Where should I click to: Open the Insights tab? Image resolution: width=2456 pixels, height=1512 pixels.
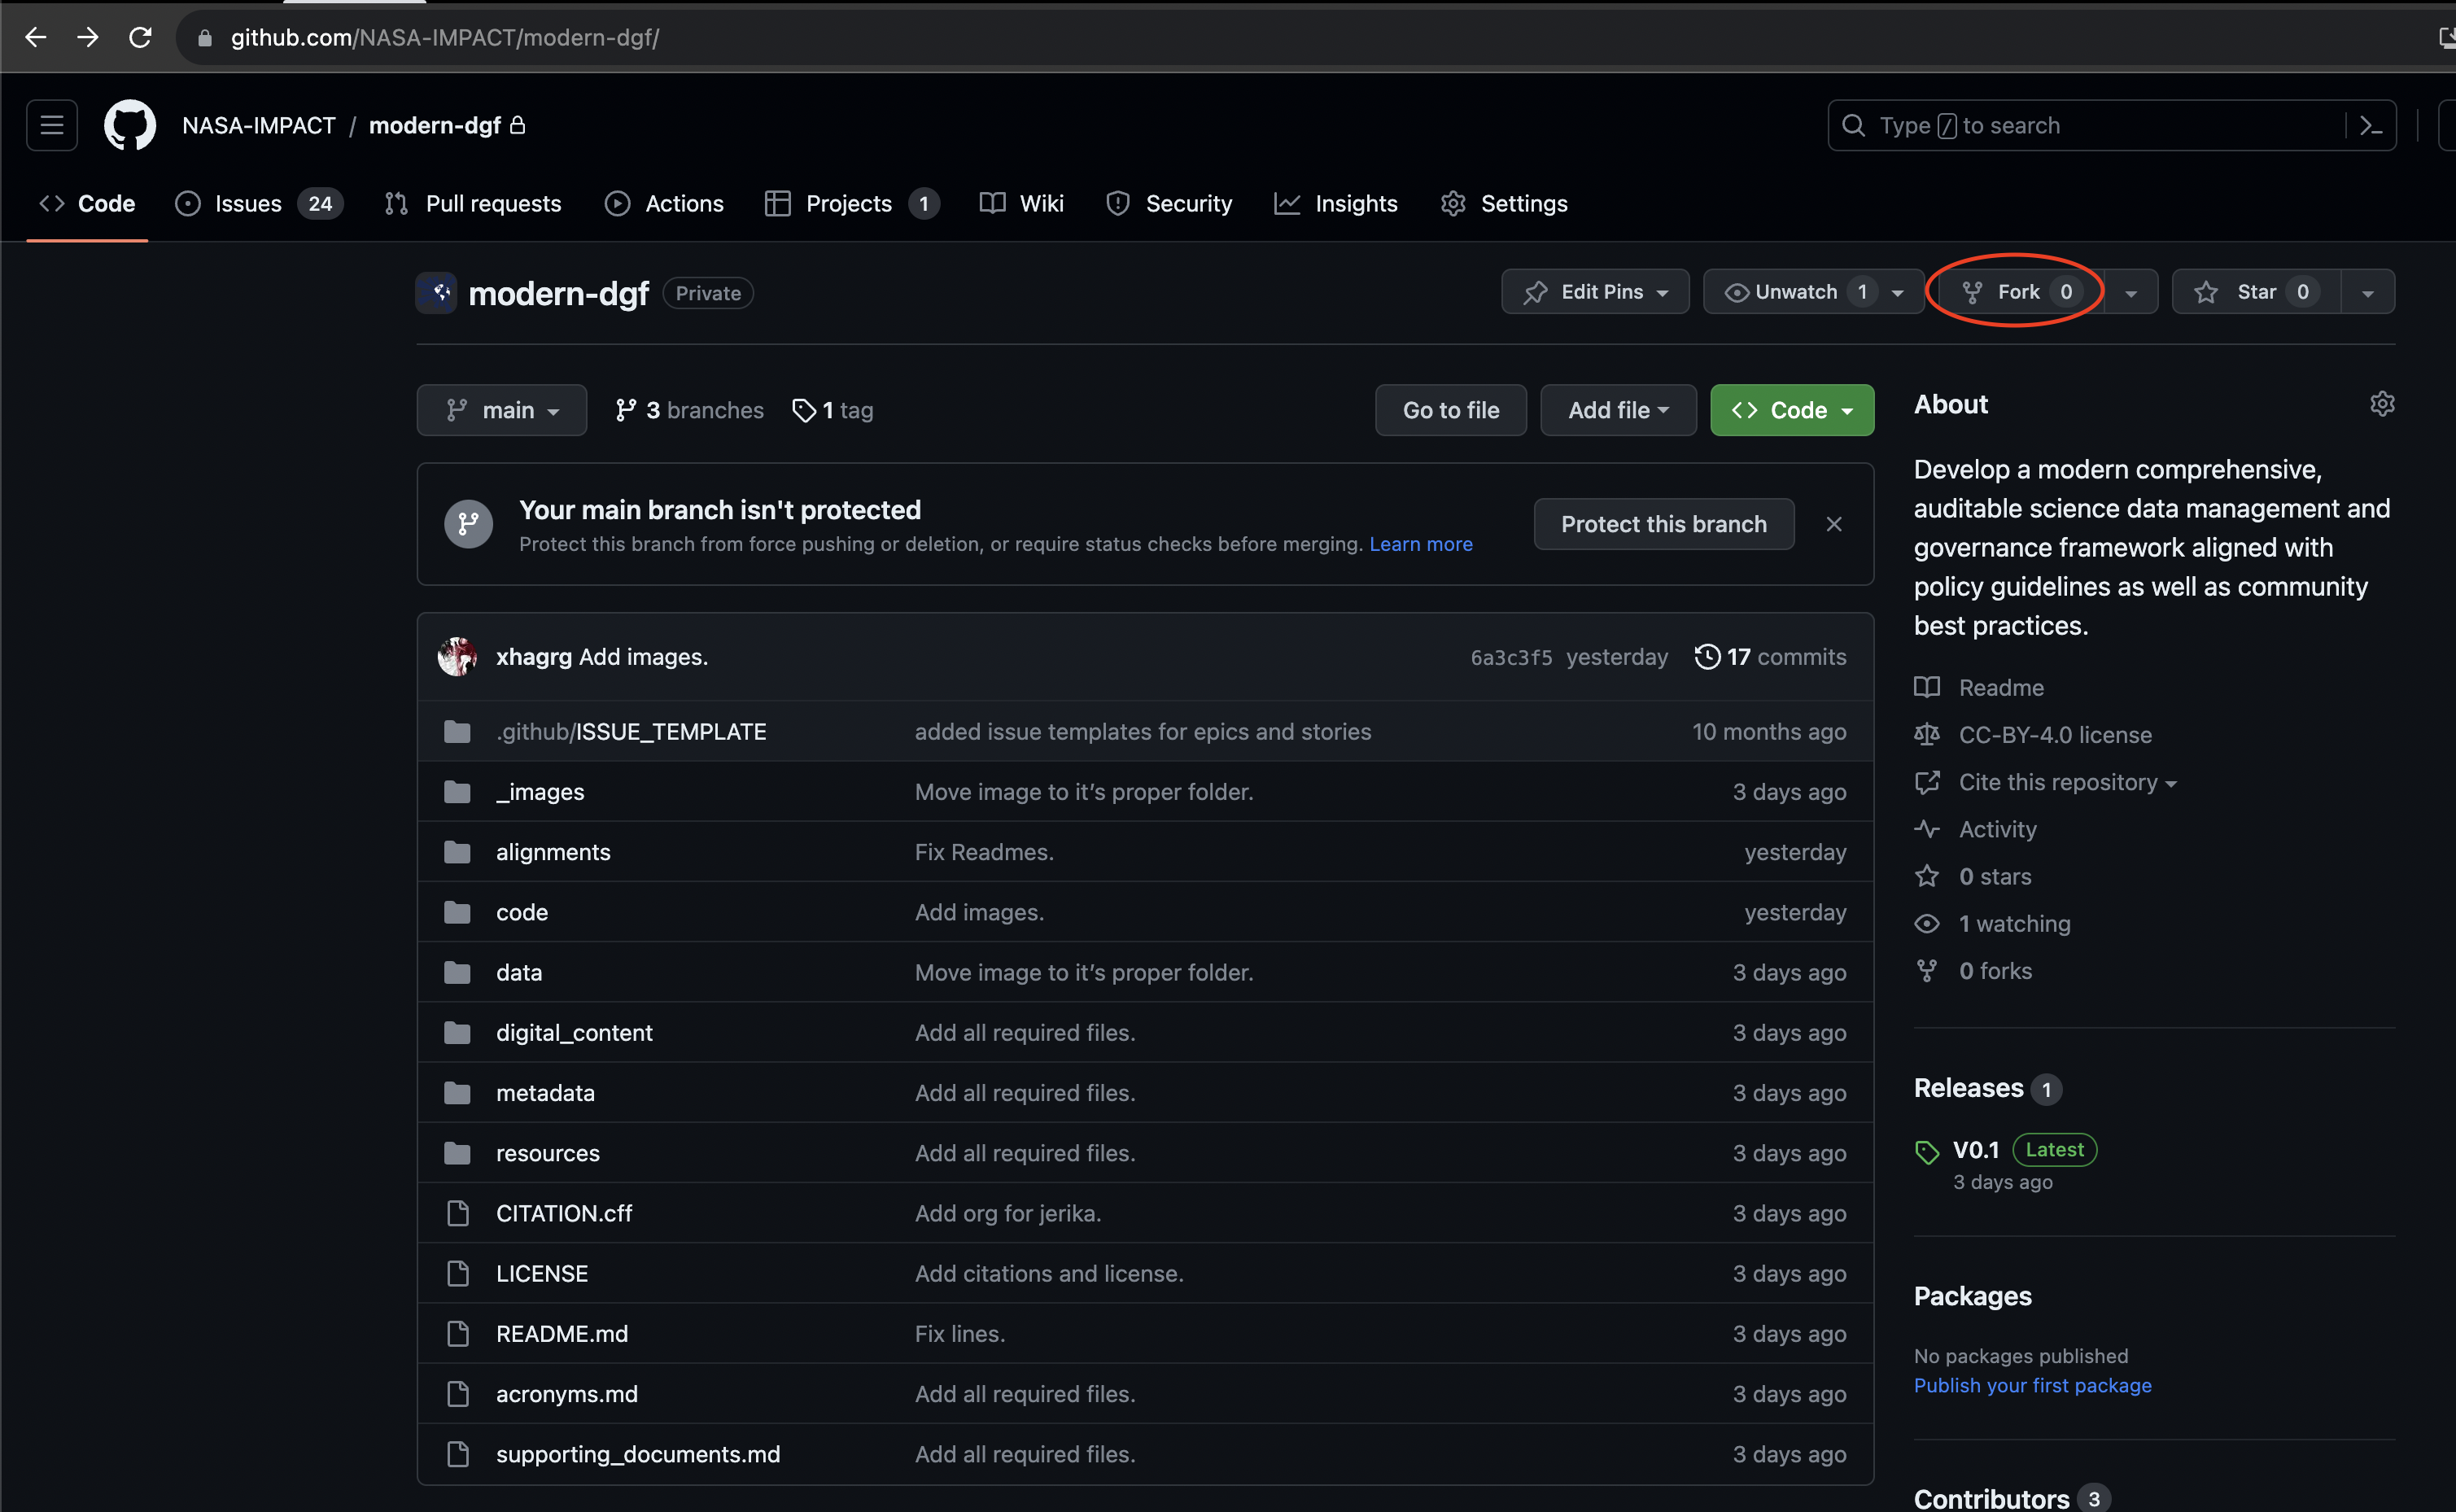(x=1355, y=204)
